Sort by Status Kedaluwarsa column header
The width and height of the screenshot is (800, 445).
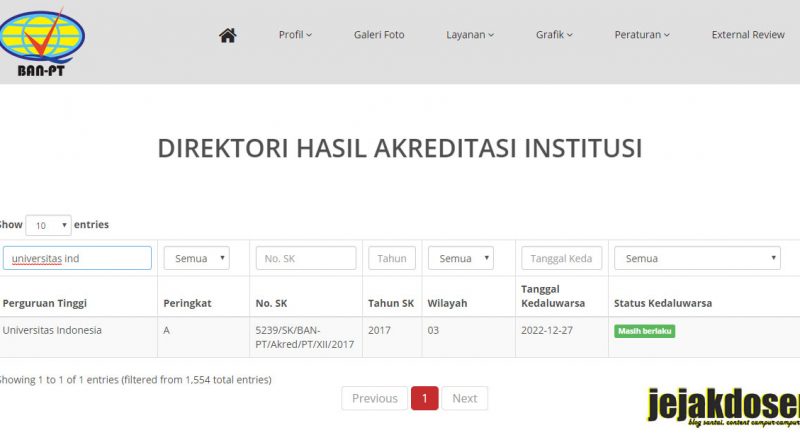(x=663, y=303)
